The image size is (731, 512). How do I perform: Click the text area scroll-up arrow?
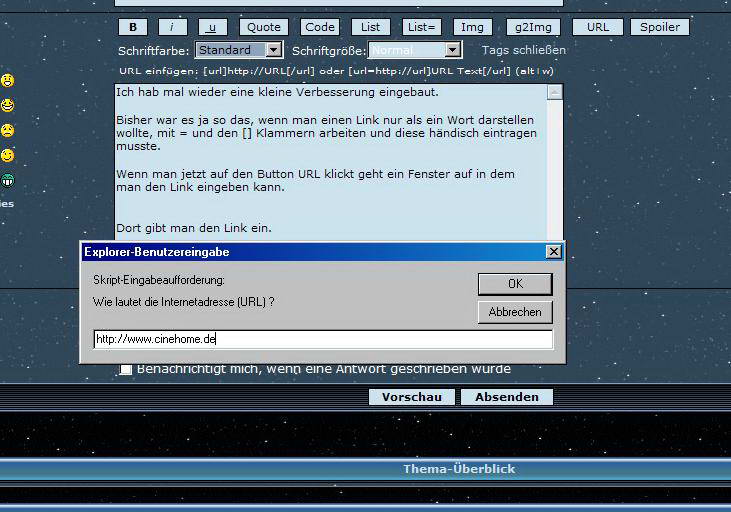click(554, 92)
